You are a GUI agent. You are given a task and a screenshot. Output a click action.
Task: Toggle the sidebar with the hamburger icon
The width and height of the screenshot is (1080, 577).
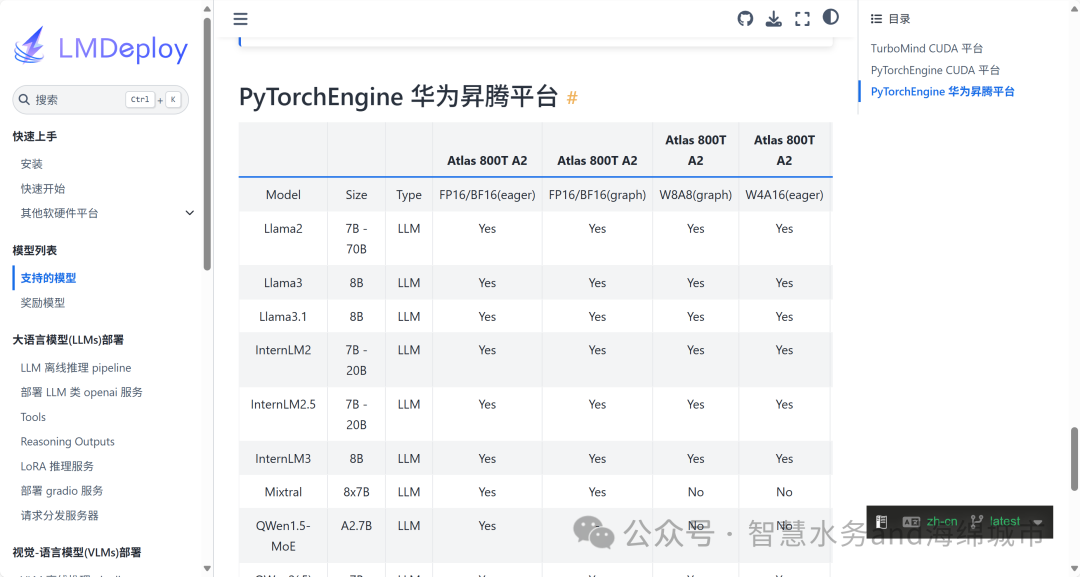pos(240,19)
